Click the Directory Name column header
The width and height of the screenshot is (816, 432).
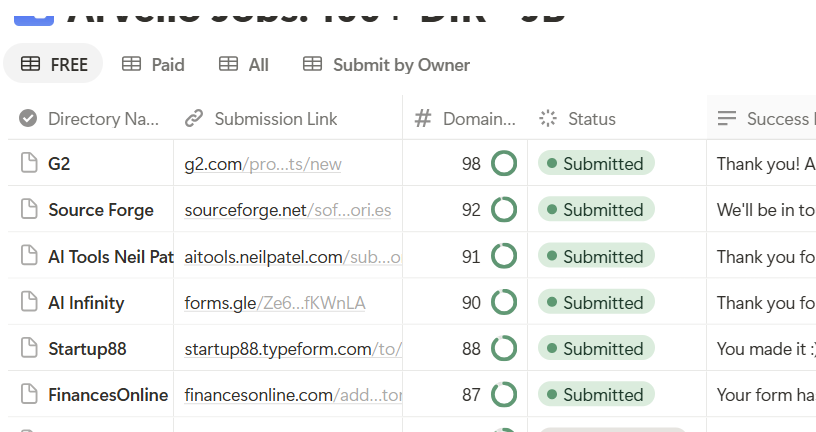91,119
